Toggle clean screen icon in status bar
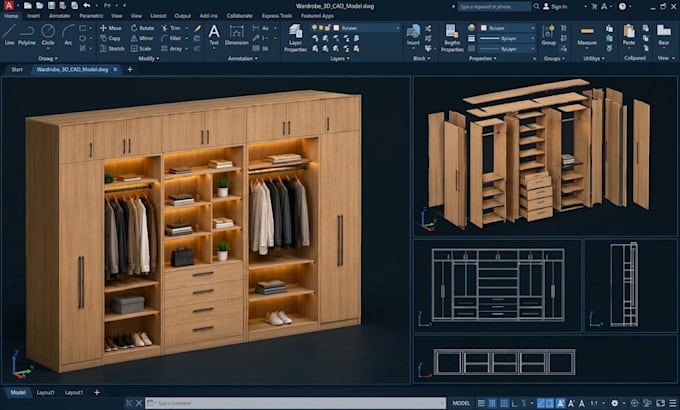 pyautogui.click(x=660, y=403)
